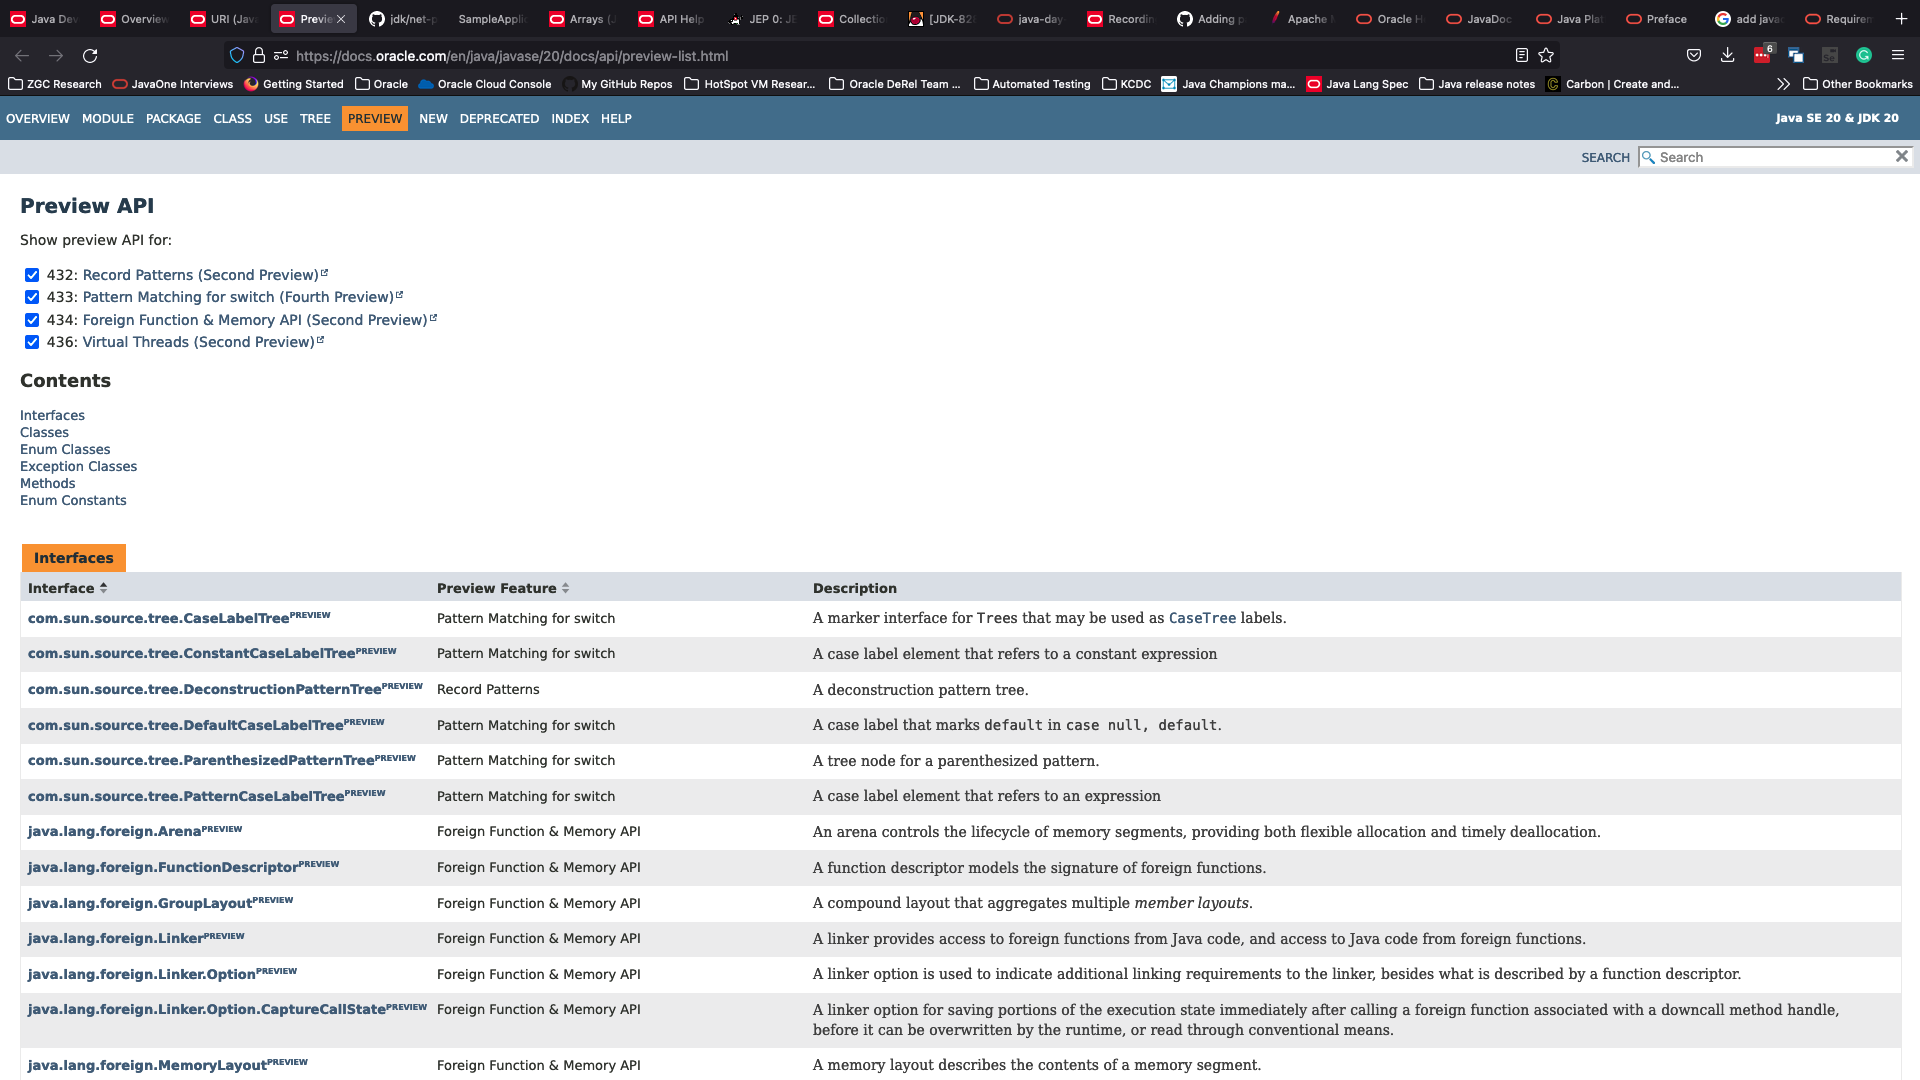This screenshot has height=1080, width=1920.
Task: Click the Save to Pocket icon
Action: (1693, 56)
